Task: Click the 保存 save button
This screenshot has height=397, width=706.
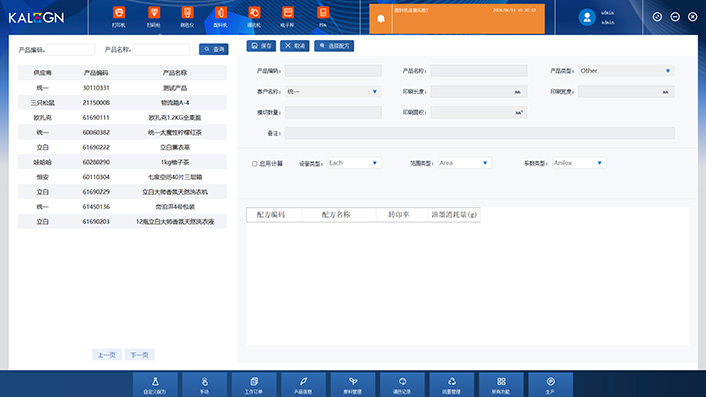Action: click(261, 46)
